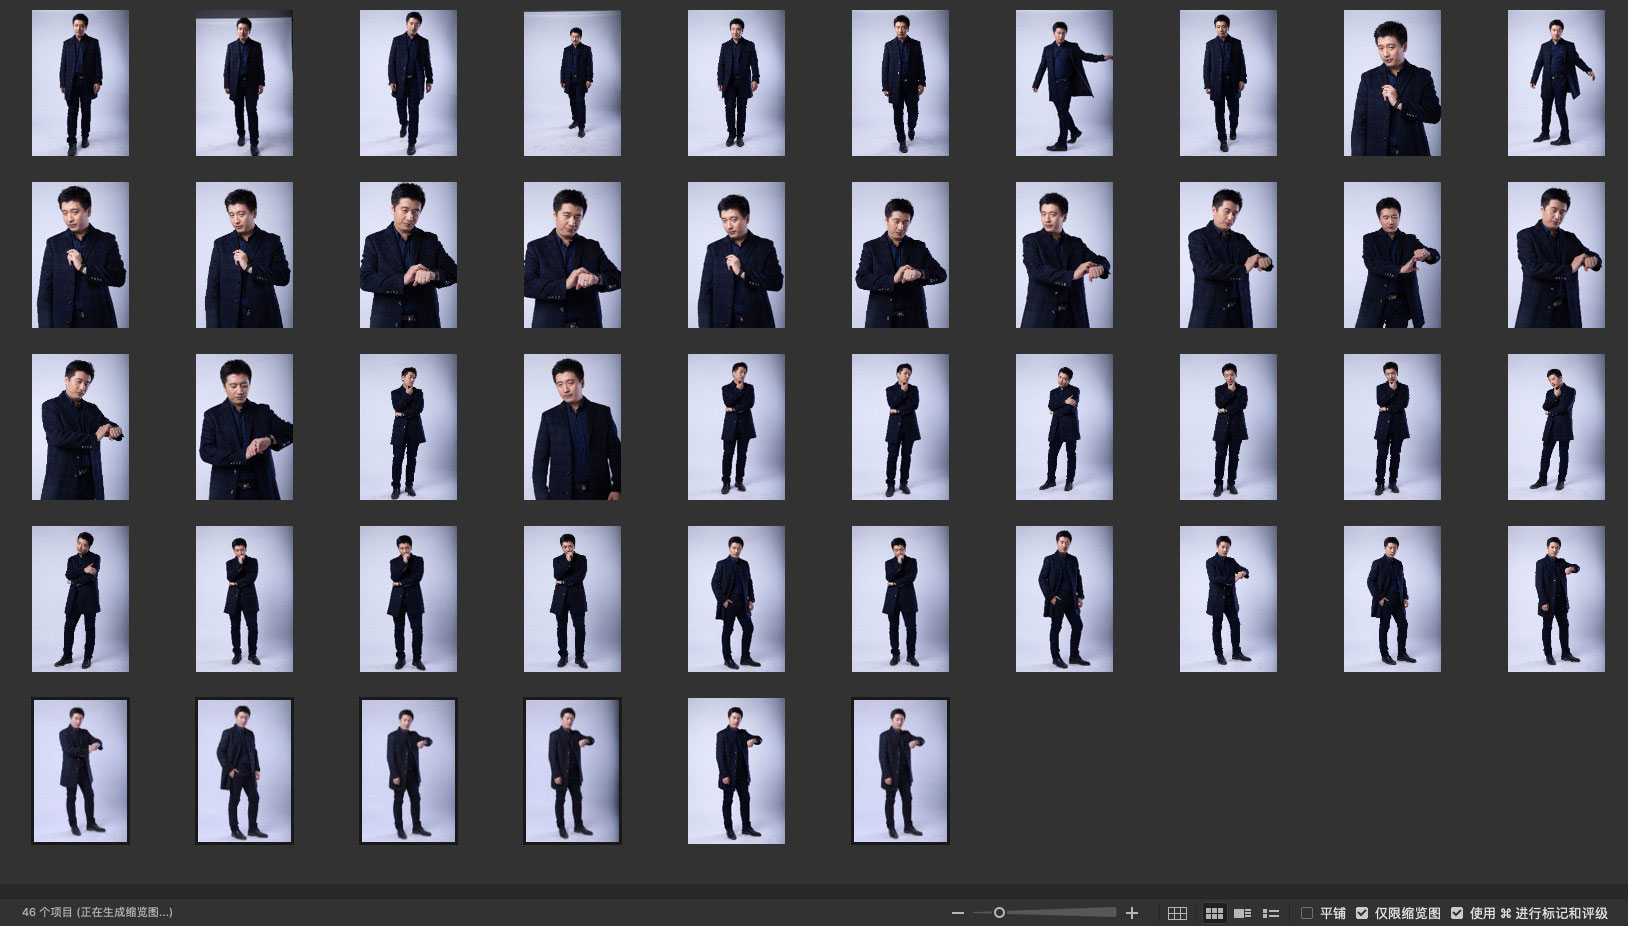
Task: Select the last thumbnail in the bottom row
Action: point(900,771)
